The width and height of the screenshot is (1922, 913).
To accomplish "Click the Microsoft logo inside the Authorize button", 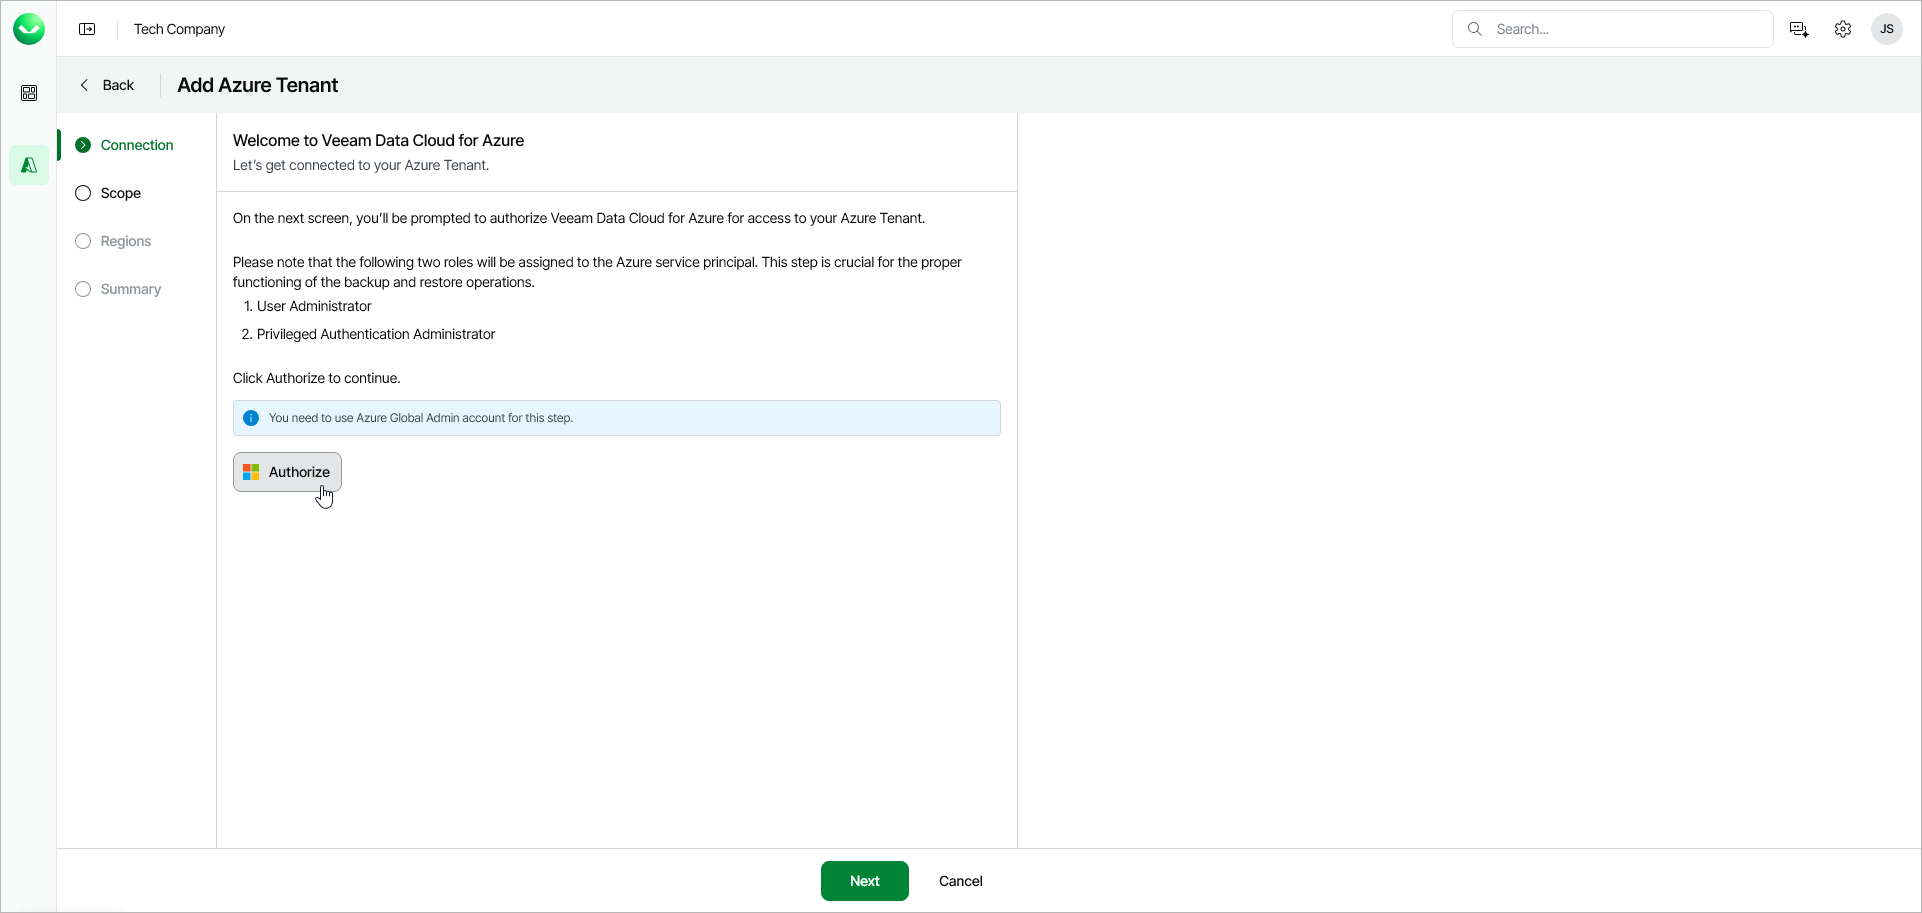I will coord(250,471).
